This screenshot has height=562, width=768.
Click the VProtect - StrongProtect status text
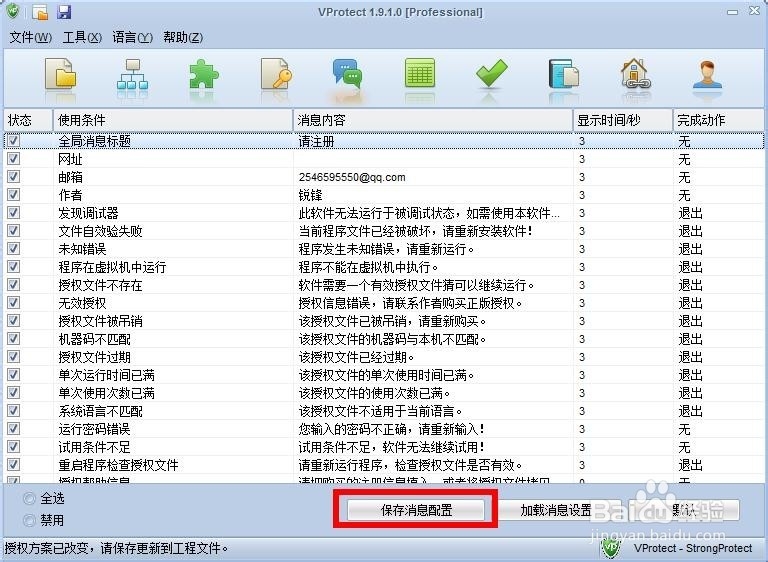point(693,548)
